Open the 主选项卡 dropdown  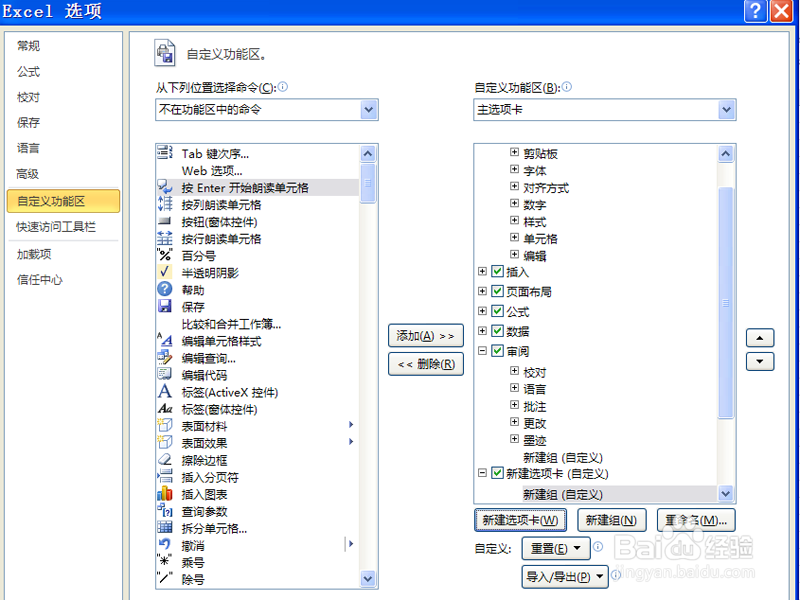(726, 110)
